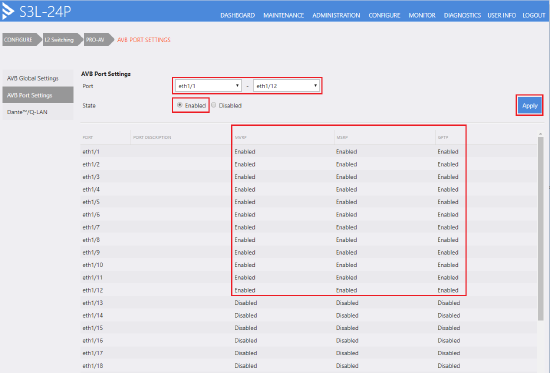The height and width of the screenshot is (373, 550).
Task: Open the ADMINISTRATION menu
Action: [x=336, y=15]
